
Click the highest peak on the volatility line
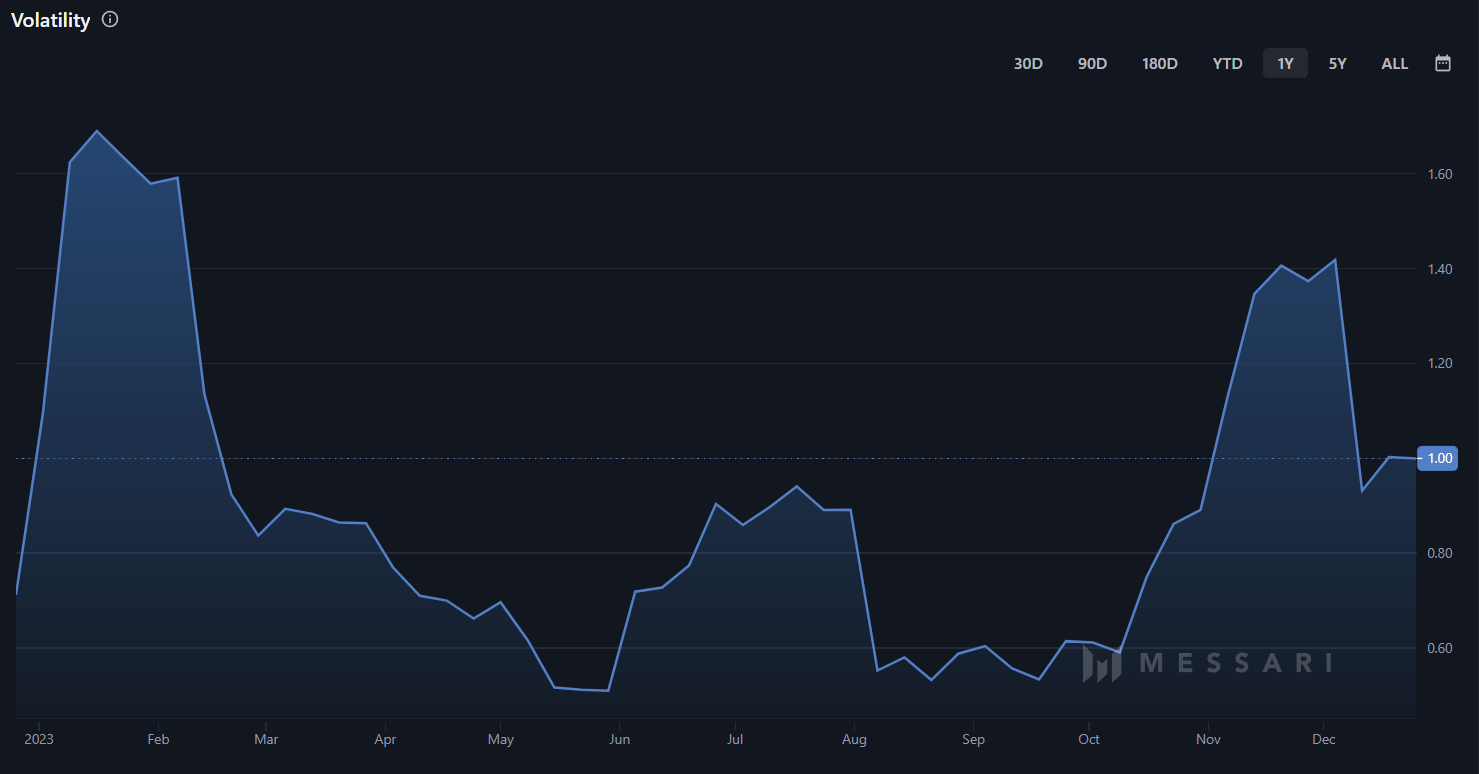[x=97, y=131]
